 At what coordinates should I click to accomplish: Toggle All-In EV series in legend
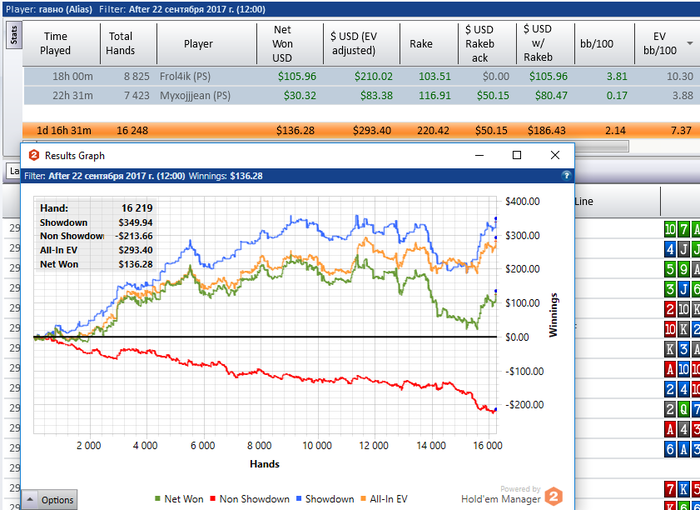384,499
